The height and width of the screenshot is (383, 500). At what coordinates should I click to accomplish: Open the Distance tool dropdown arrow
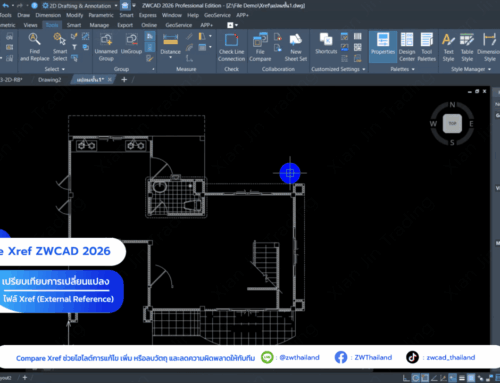(170, 58)
